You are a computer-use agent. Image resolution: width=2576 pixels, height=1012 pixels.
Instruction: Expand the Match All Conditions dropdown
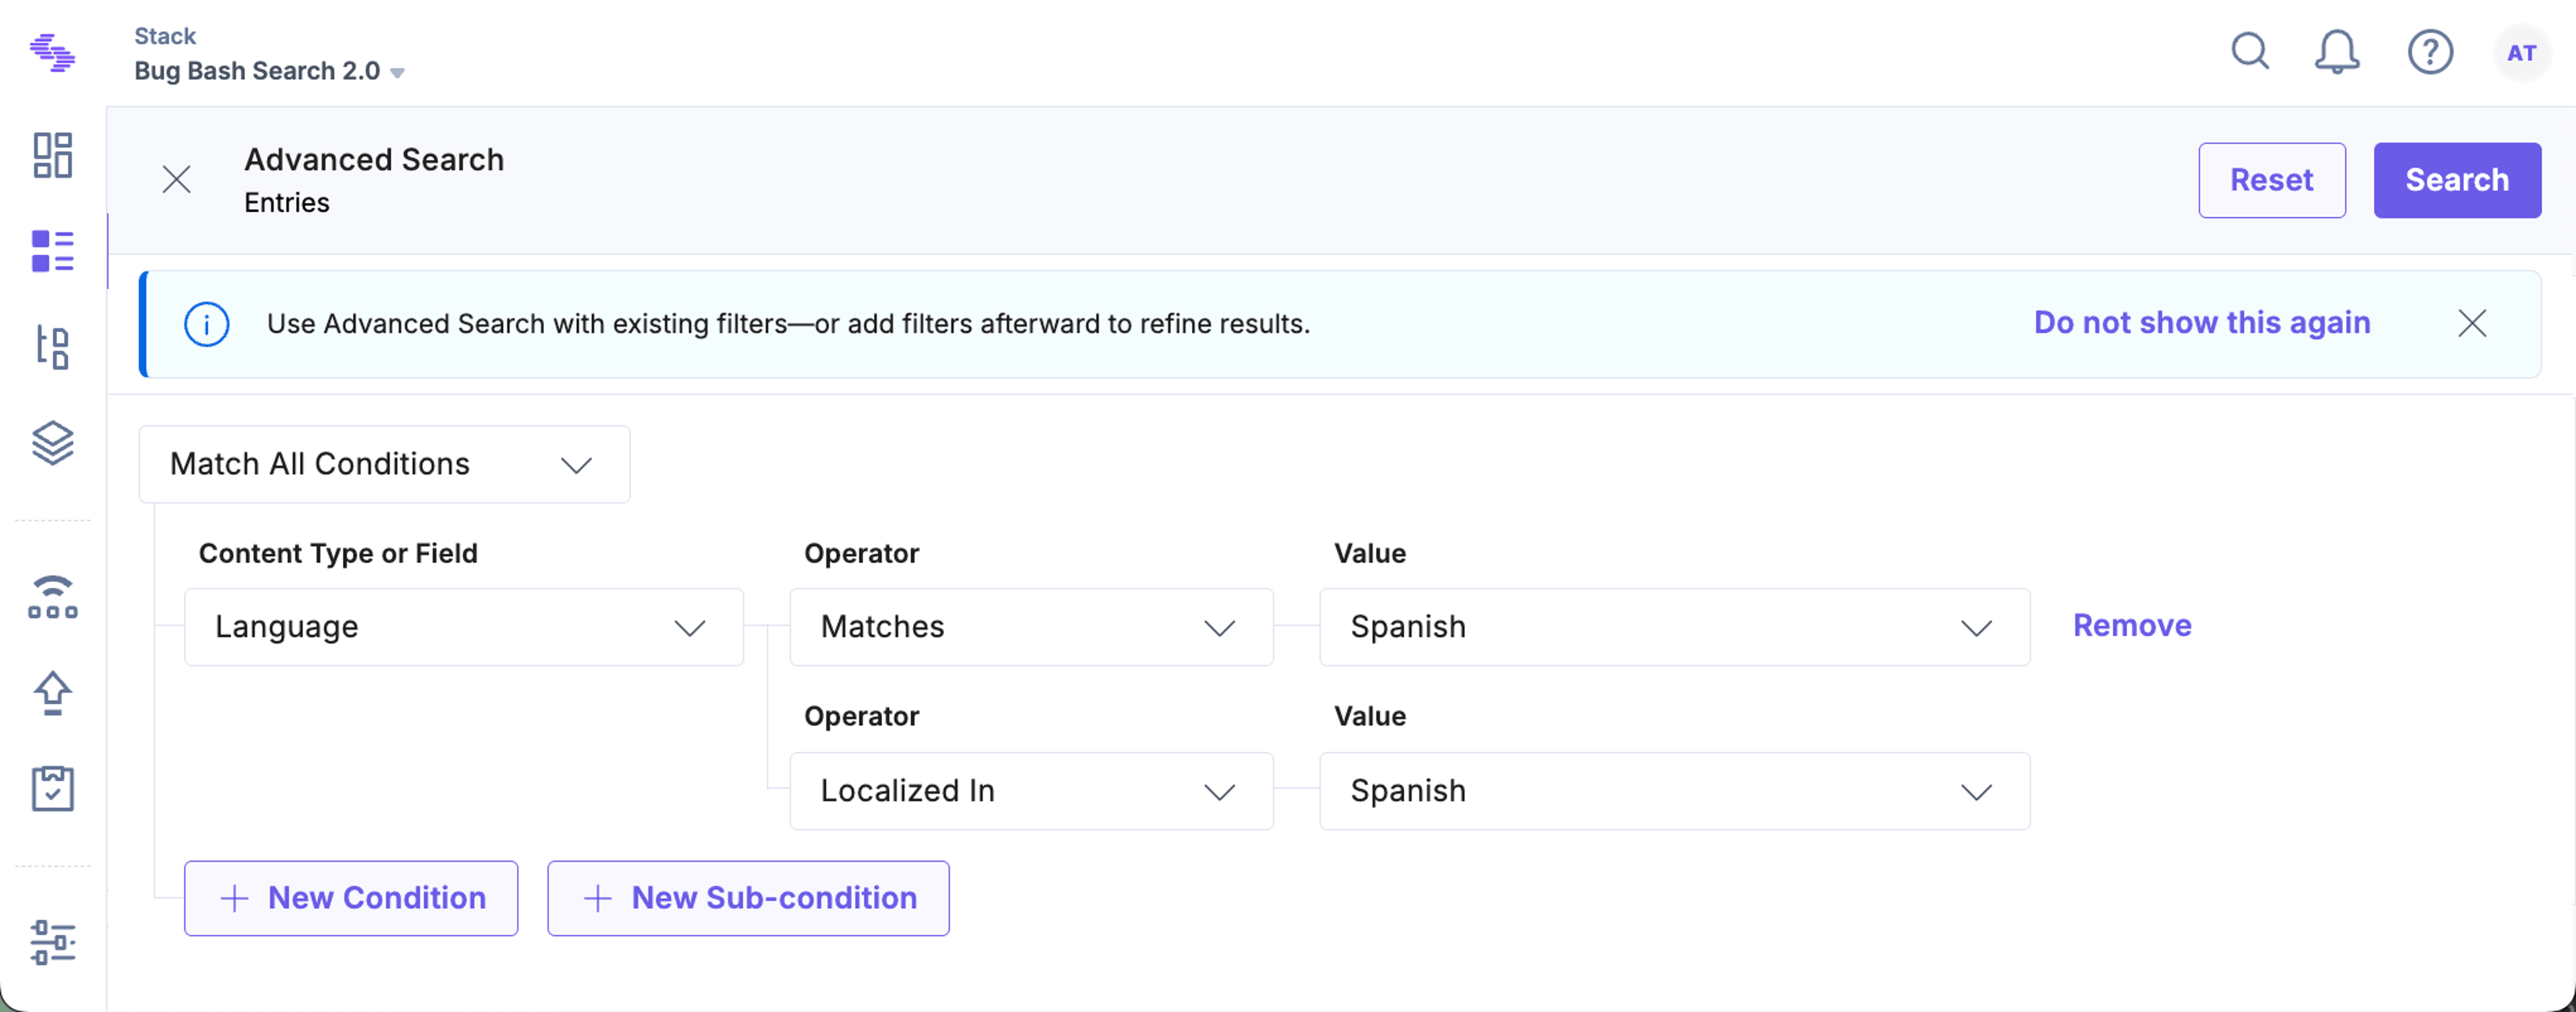click(384, 464)
